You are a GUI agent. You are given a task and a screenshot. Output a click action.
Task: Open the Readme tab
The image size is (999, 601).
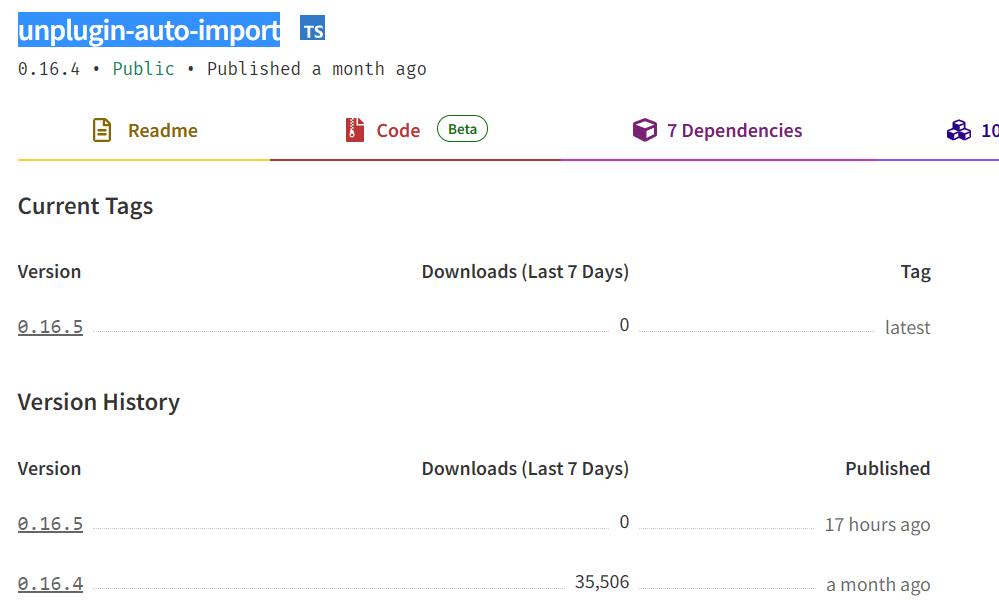[x=144, y=131]
